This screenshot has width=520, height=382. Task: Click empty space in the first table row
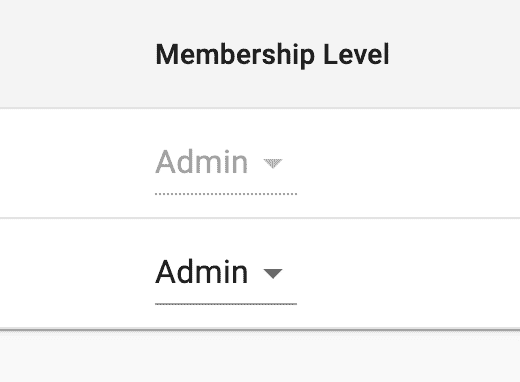[407, 163]
